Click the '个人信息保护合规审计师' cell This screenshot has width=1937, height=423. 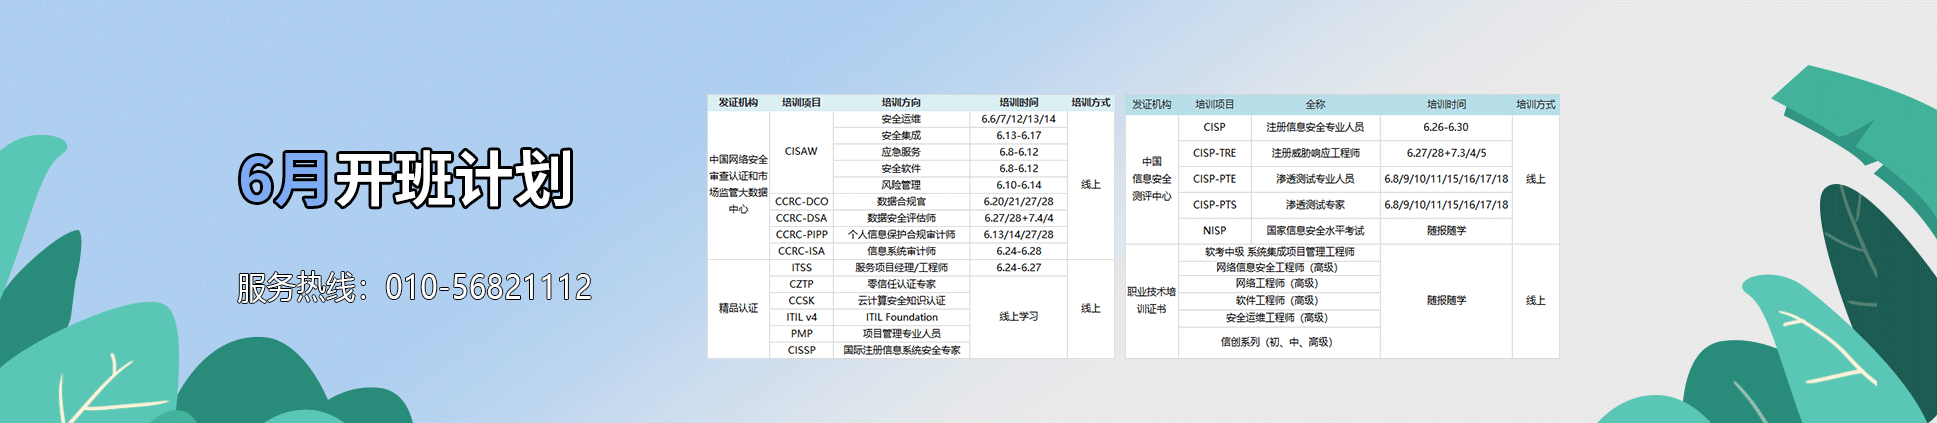pos(901,235)
